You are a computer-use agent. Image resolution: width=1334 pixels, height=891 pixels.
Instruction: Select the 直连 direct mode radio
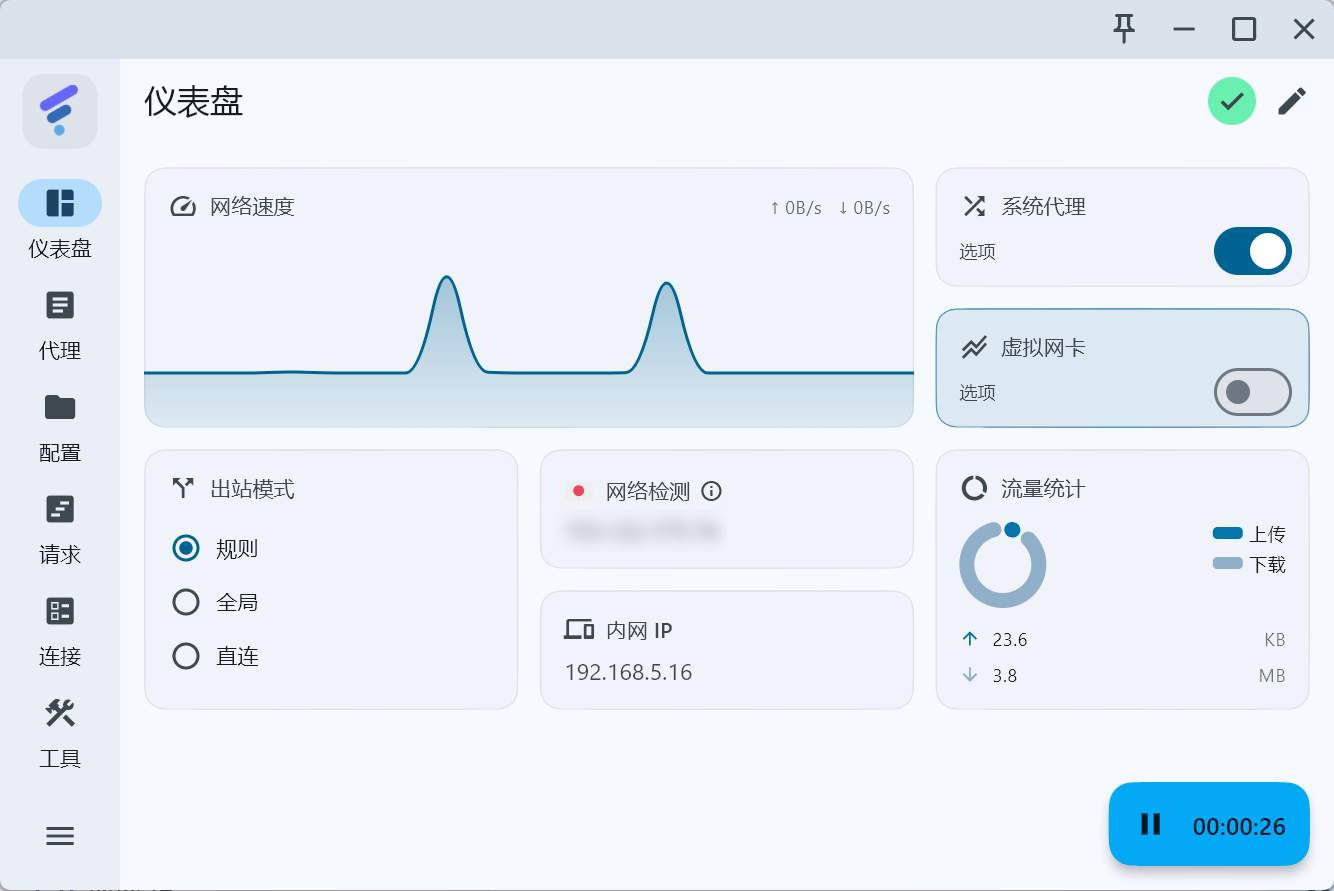click(x=186, y=656)
